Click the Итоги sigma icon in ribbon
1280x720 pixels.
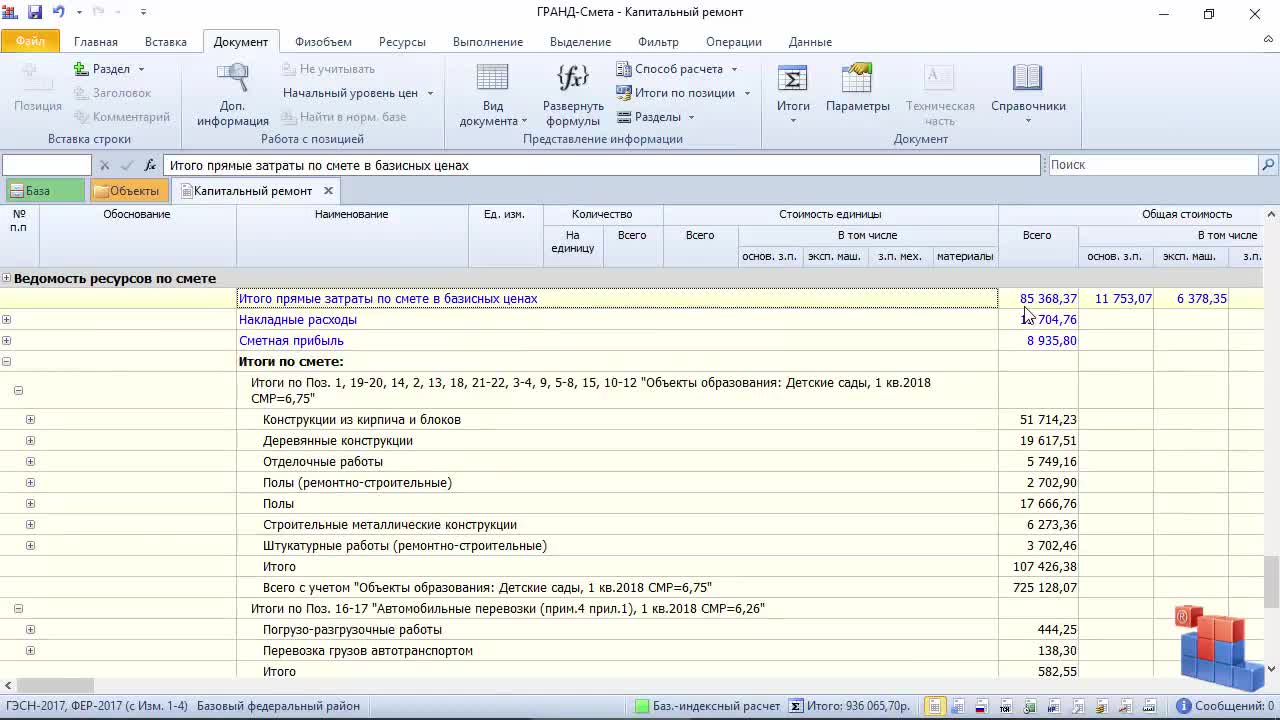[793, 78]
